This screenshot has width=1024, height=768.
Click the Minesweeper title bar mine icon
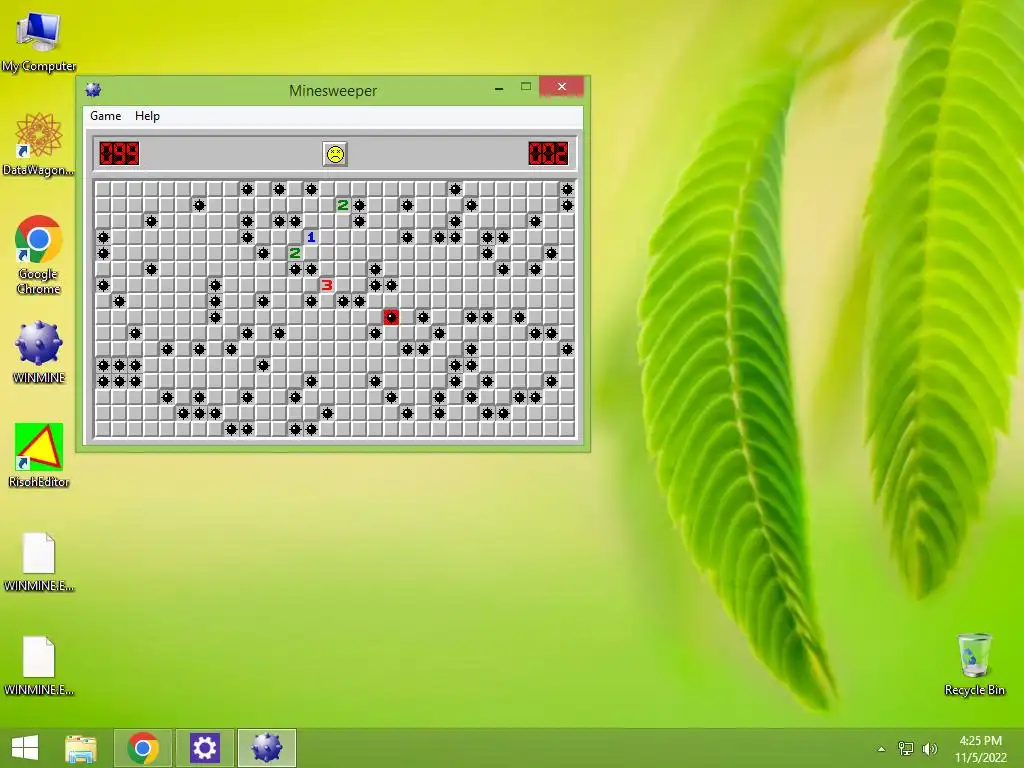(93, 90)
